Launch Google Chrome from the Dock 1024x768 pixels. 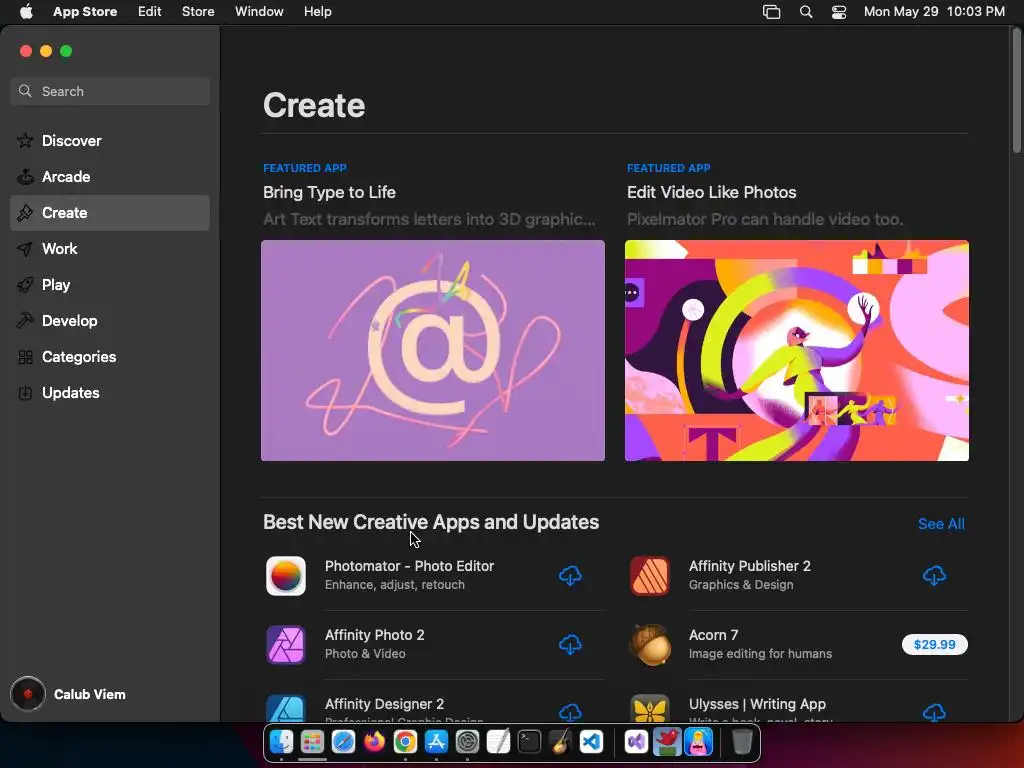[x=406, y=742]
